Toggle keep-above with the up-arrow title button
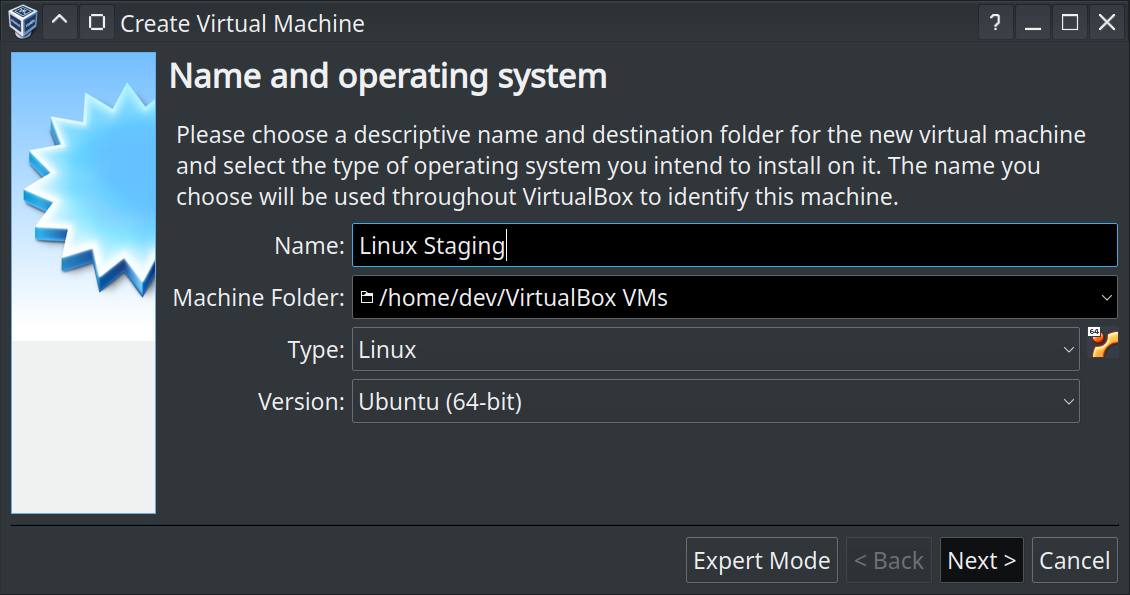1130x595 pixels. click(x=60, y=22)
